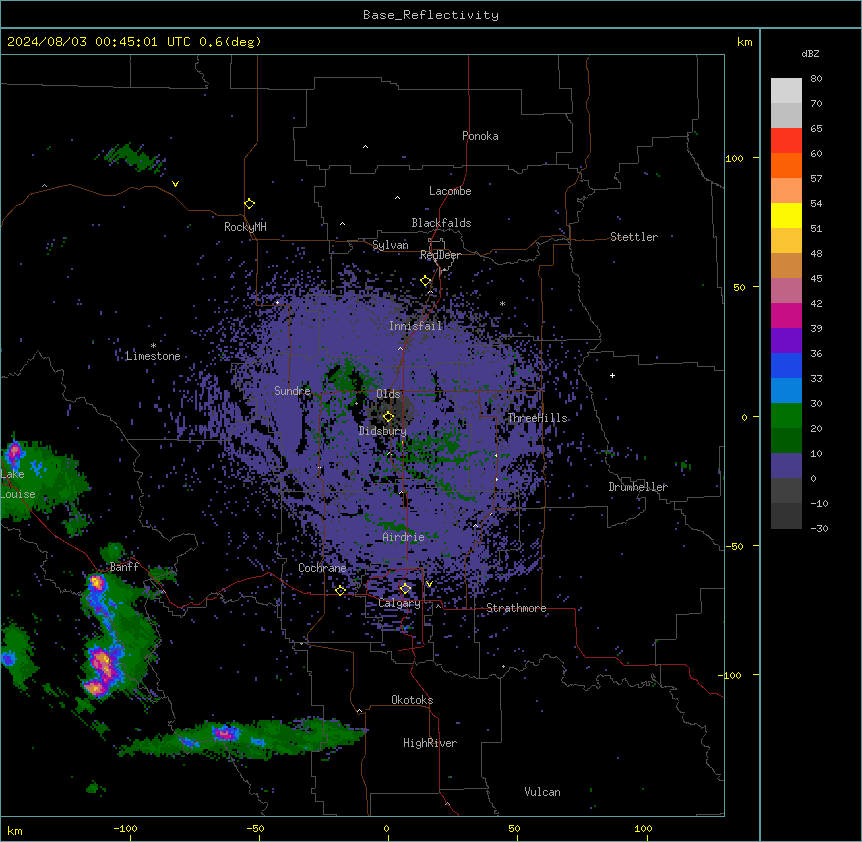This screenshot has width=862, height=842.
Task: Click the dBZ legend heading
Action: [x=810, y=53]
